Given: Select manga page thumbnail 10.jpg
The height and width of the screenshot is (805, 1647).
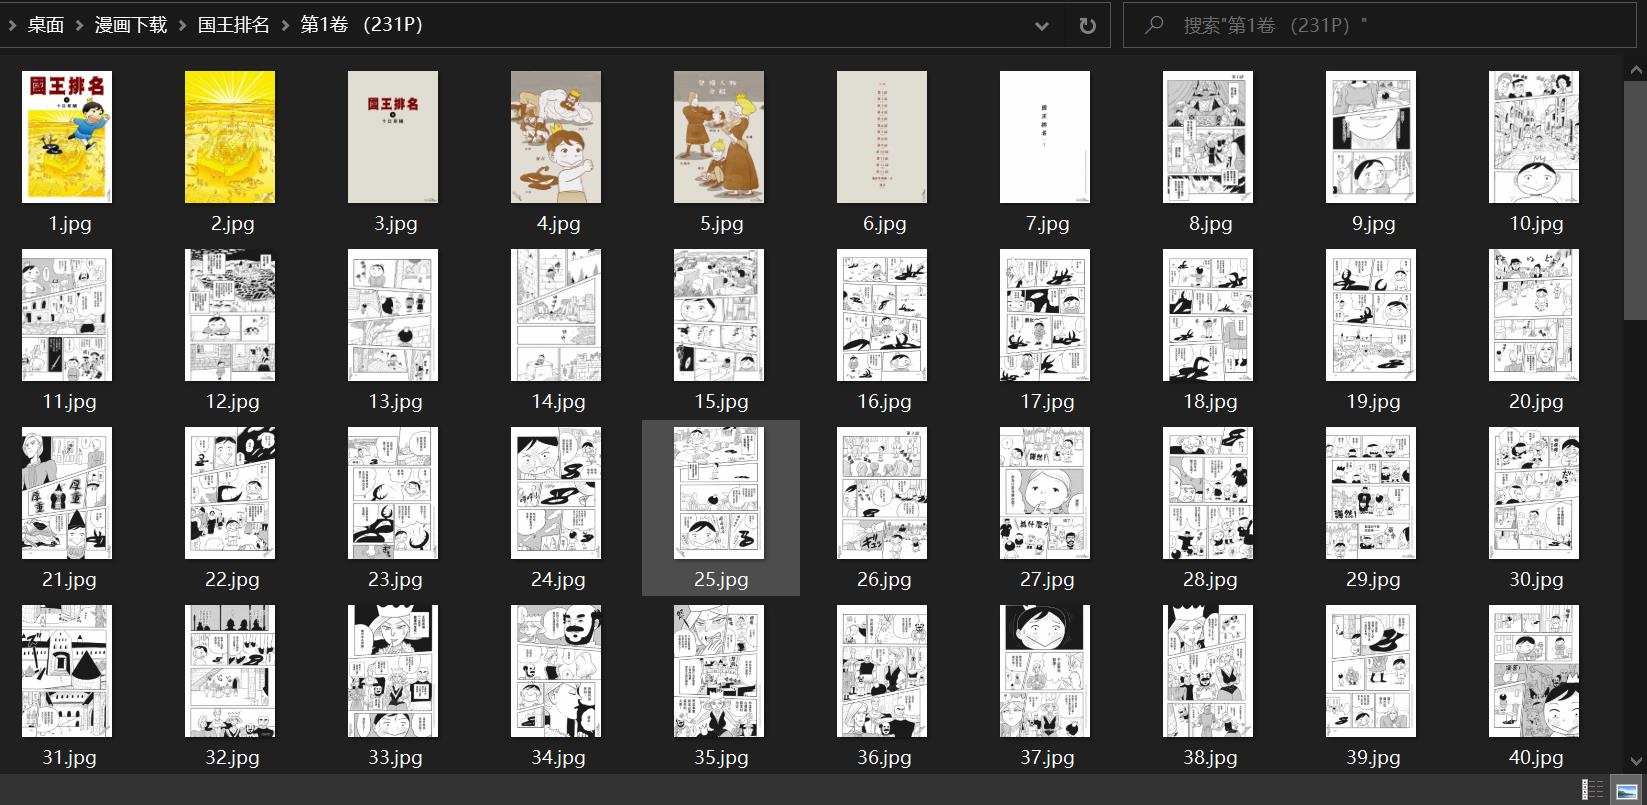Looking at the screenshot, I should pos(1535,137).
